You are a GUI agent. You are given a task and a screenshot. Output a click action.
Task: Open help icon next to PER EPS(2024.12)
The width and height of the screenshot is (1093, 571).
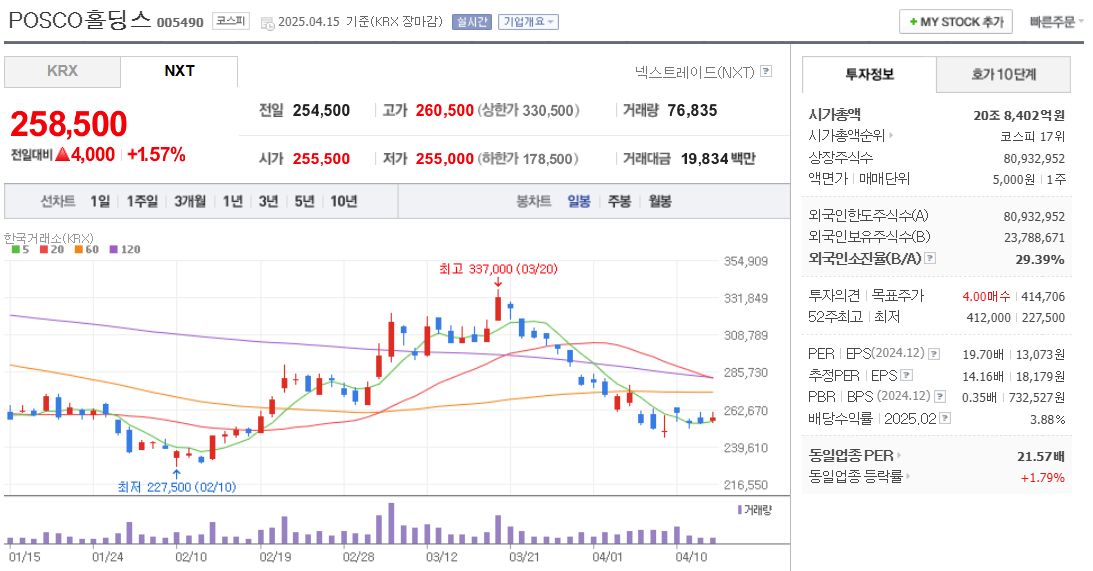tap(934, 354)
